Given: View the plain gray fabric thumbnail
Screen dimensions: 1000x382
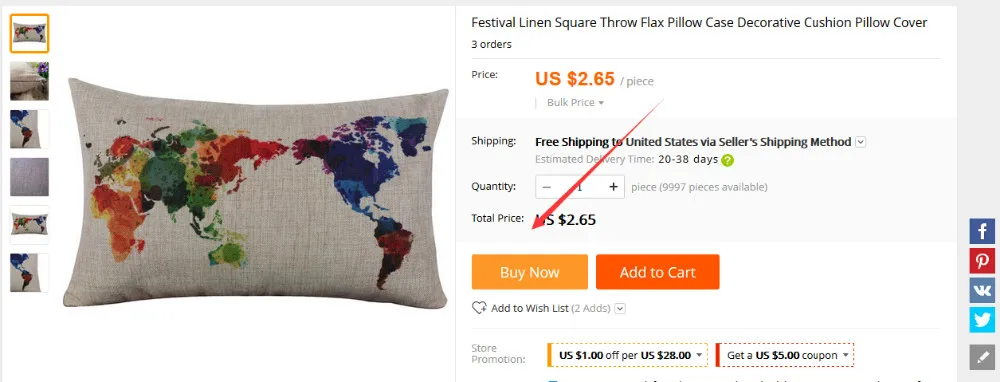Looking at the screenshot, I should (29, 177).
